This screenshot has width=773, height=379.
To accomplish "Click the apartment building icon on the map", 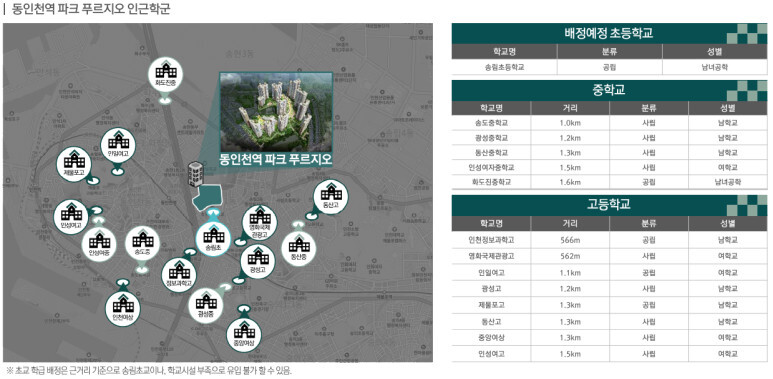I will click(196, 173).
